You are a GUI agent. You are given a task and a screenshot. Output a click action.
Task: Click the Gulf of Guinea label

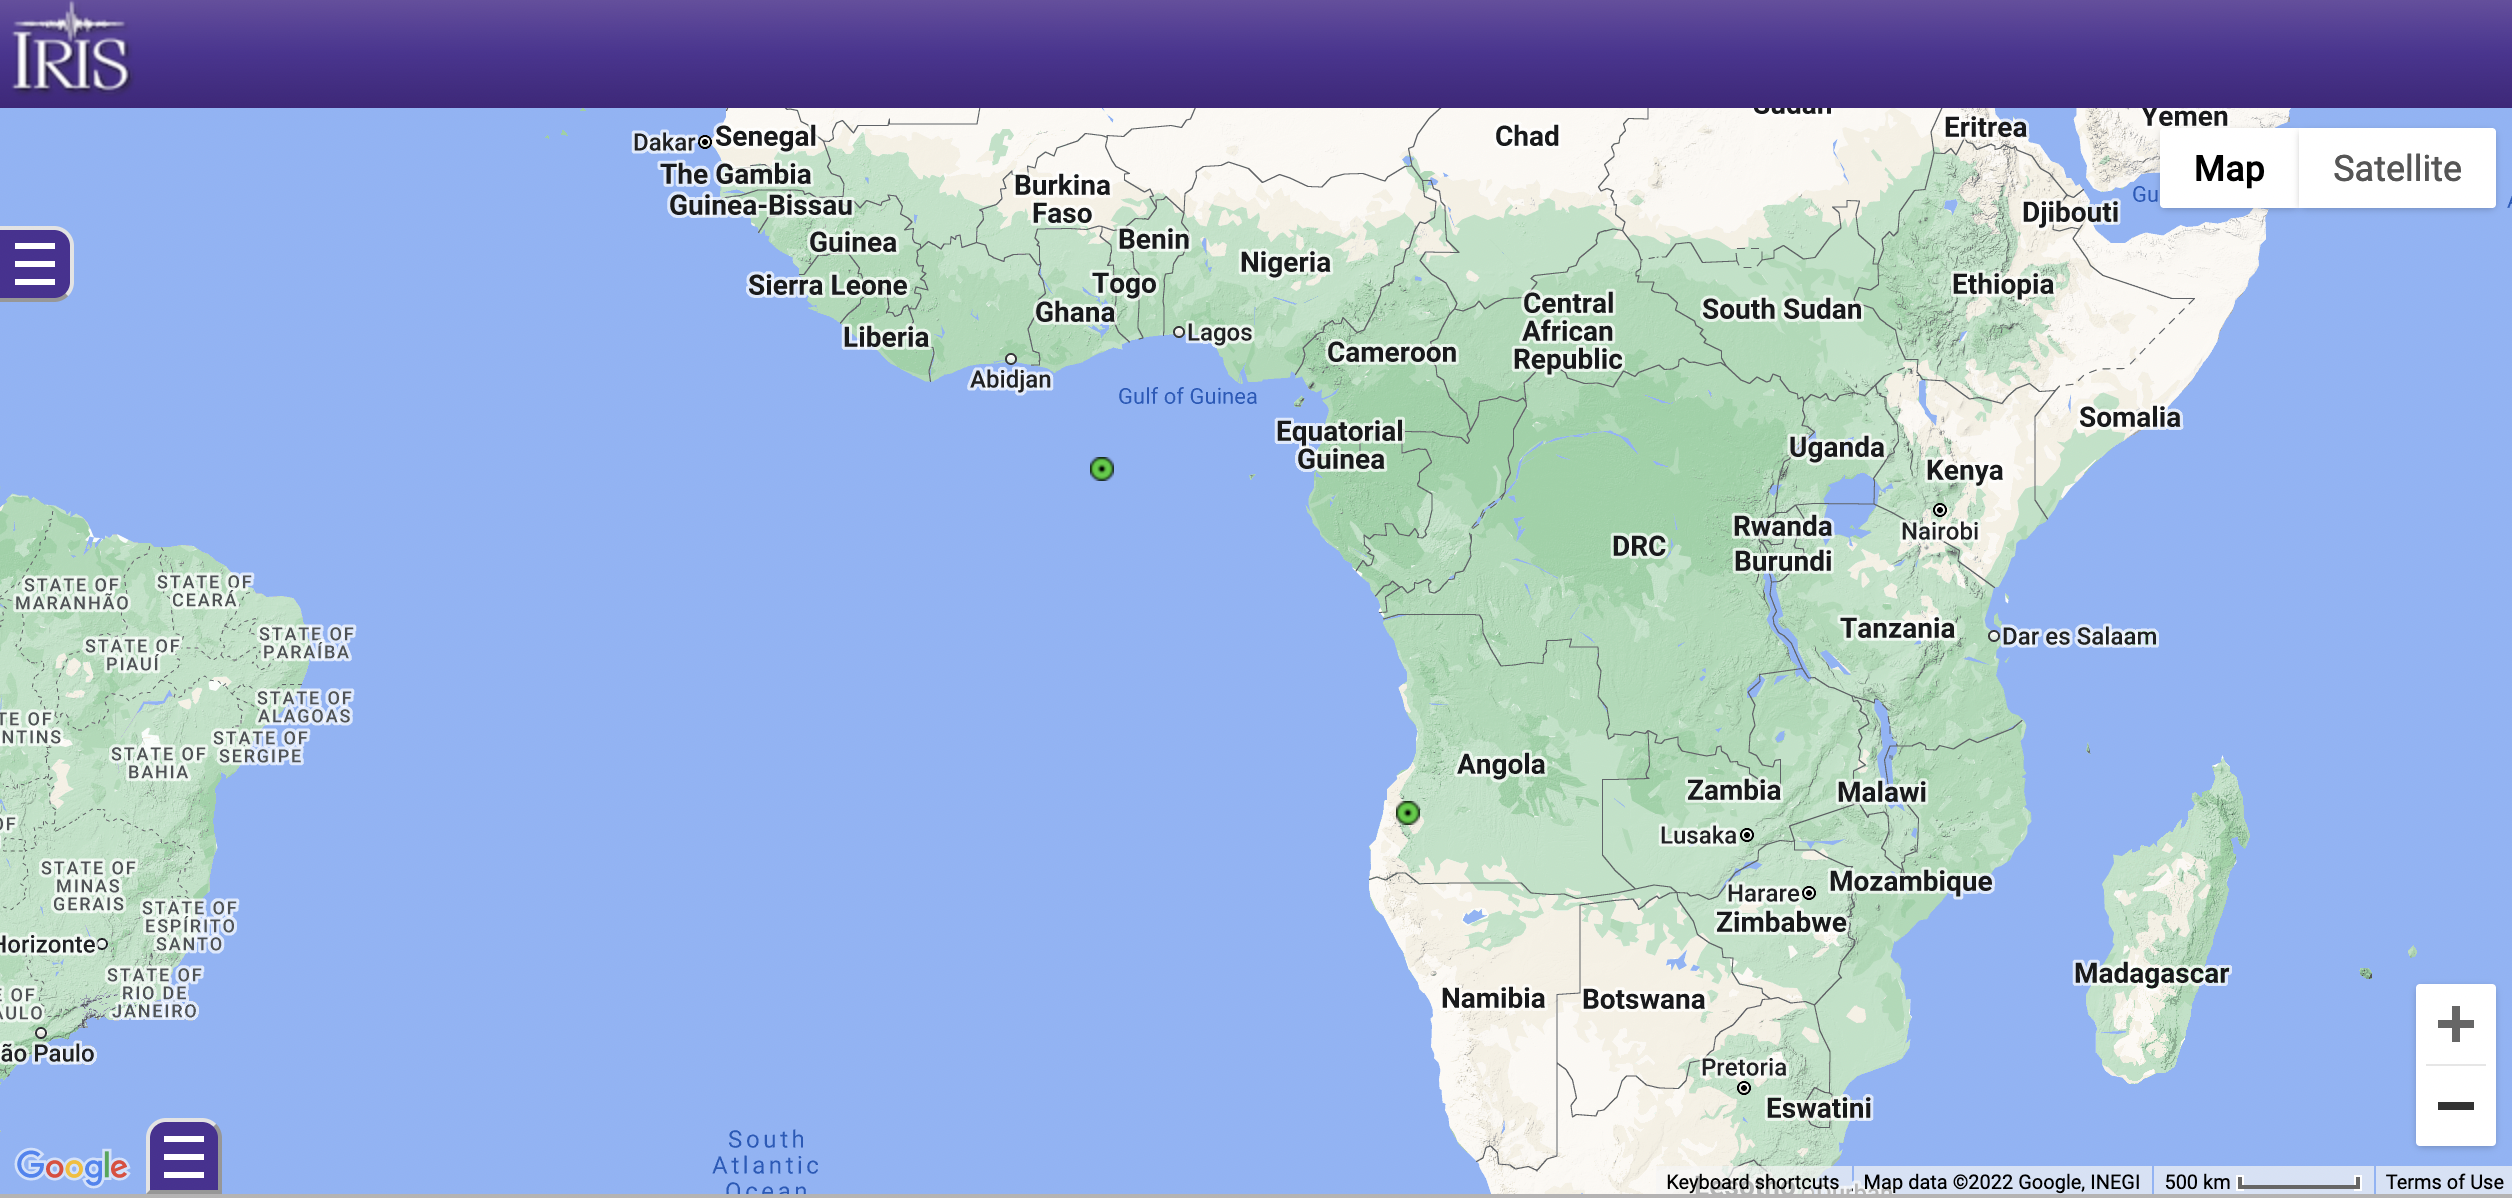[1187, 396]
